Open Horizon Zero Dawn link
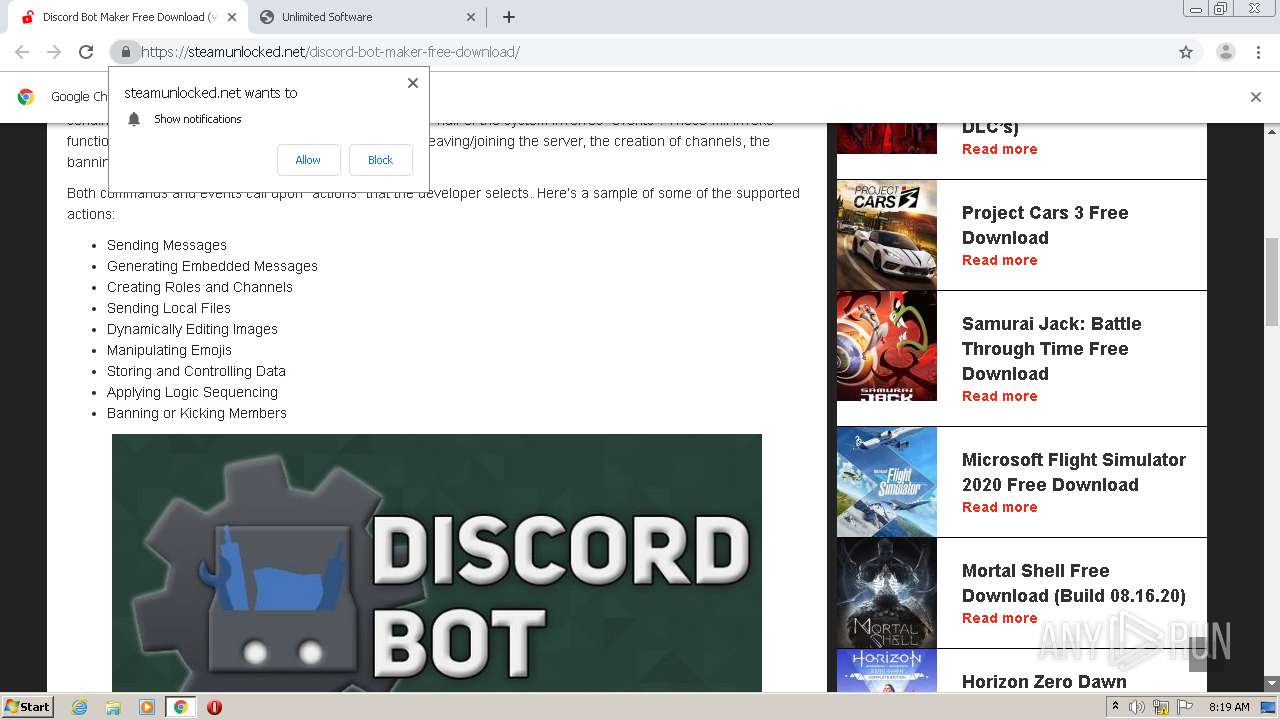The image size is (1280, 720). (1044, 682)
